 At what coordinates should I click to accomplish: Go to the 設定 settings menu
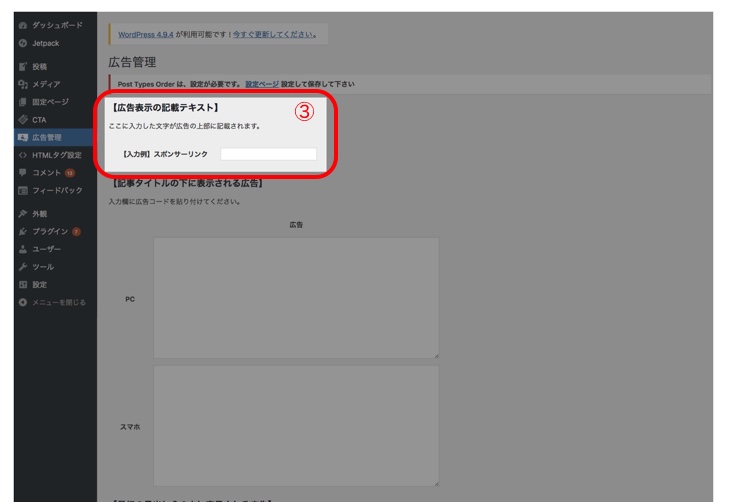pos(39,285)
